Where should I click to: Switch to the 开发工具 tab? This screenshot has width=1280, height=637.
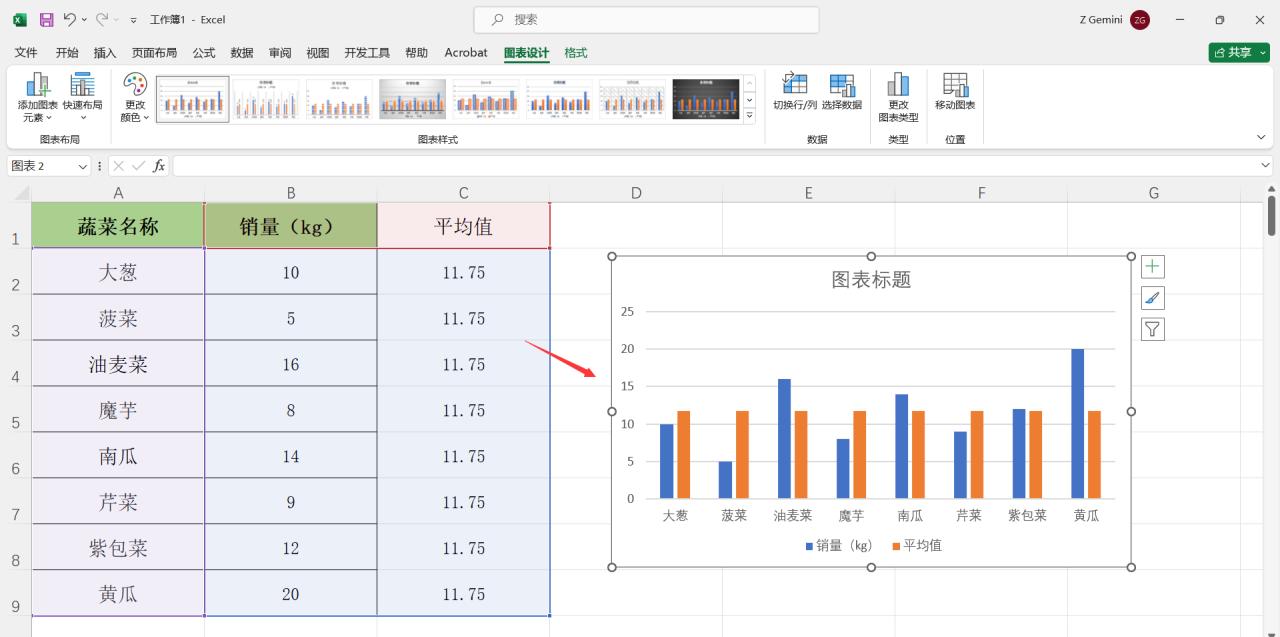pyautogui.click(x=367, y=53)
